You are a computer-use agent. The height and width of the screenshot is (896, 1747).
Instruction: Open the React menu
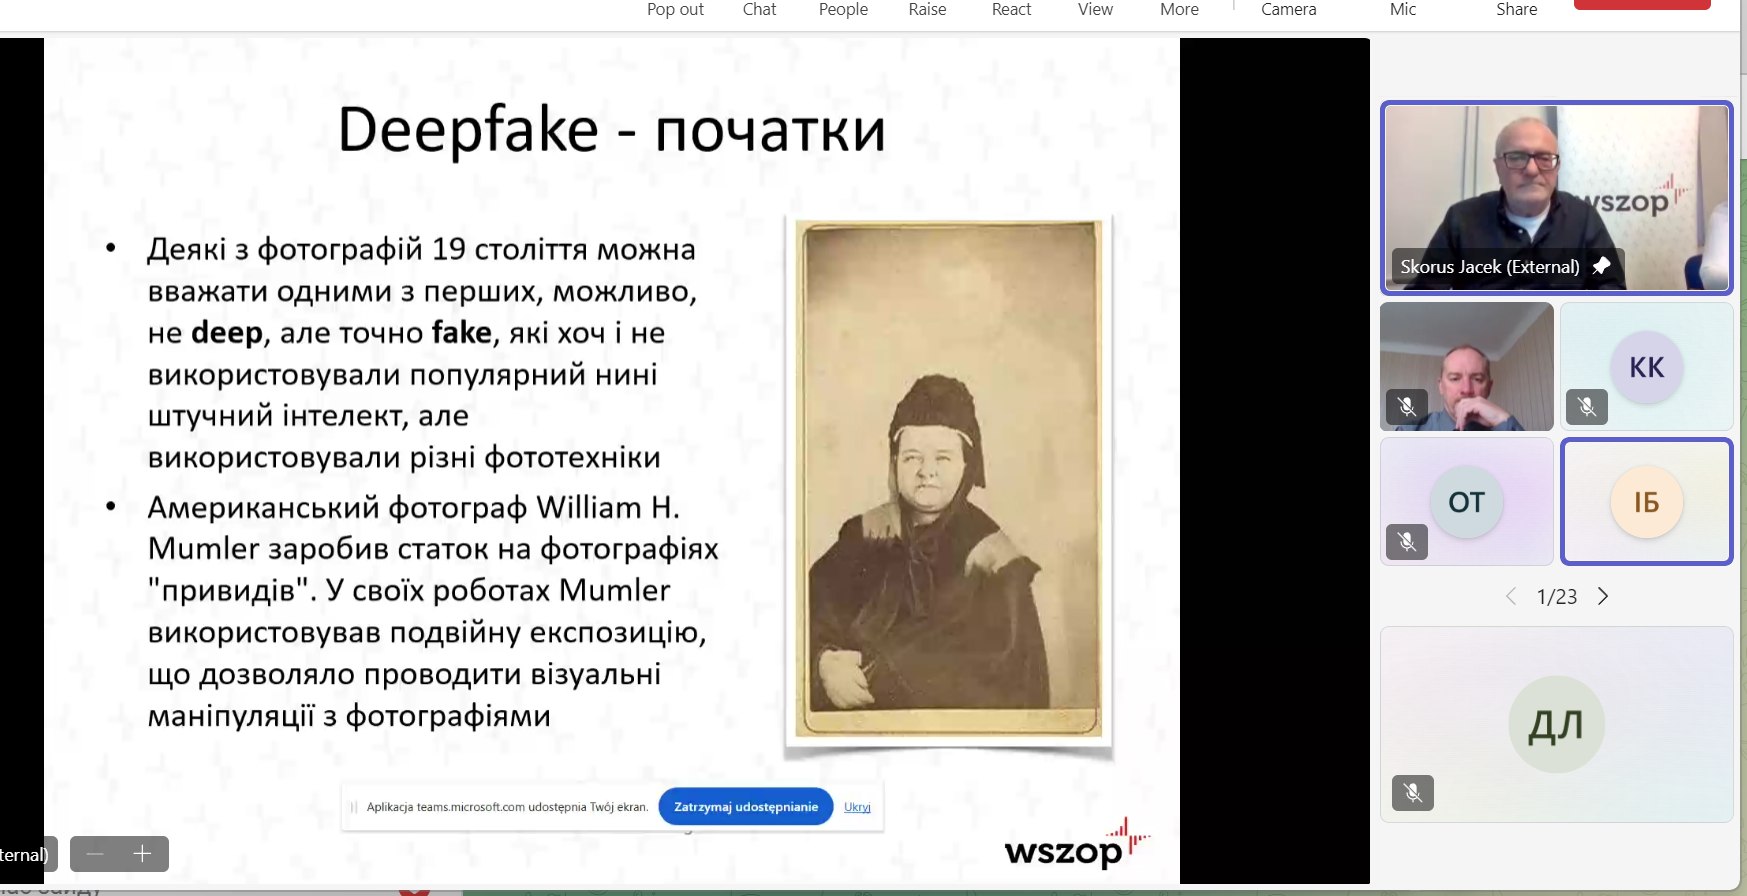click(1011, 9)
